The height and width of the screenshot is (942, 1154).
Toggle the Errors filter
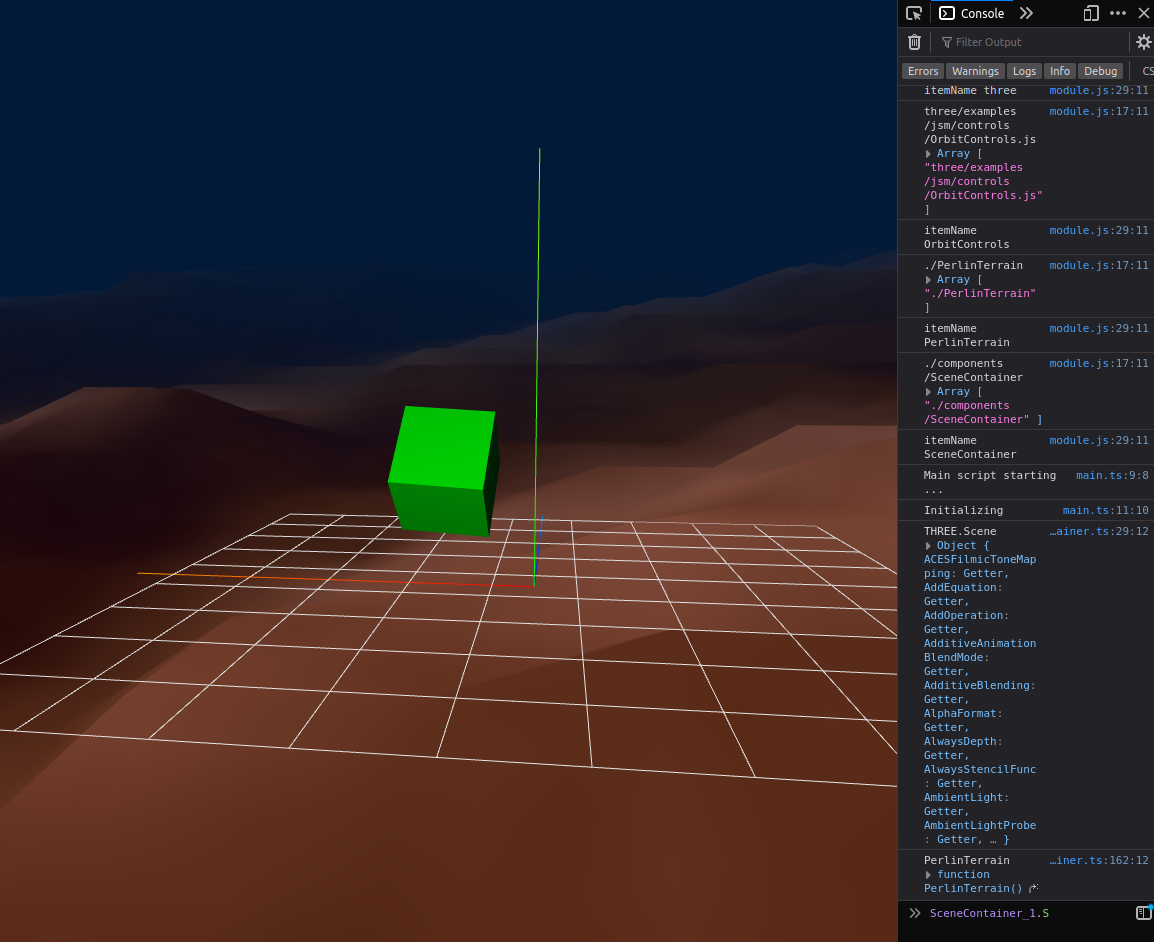923,71
